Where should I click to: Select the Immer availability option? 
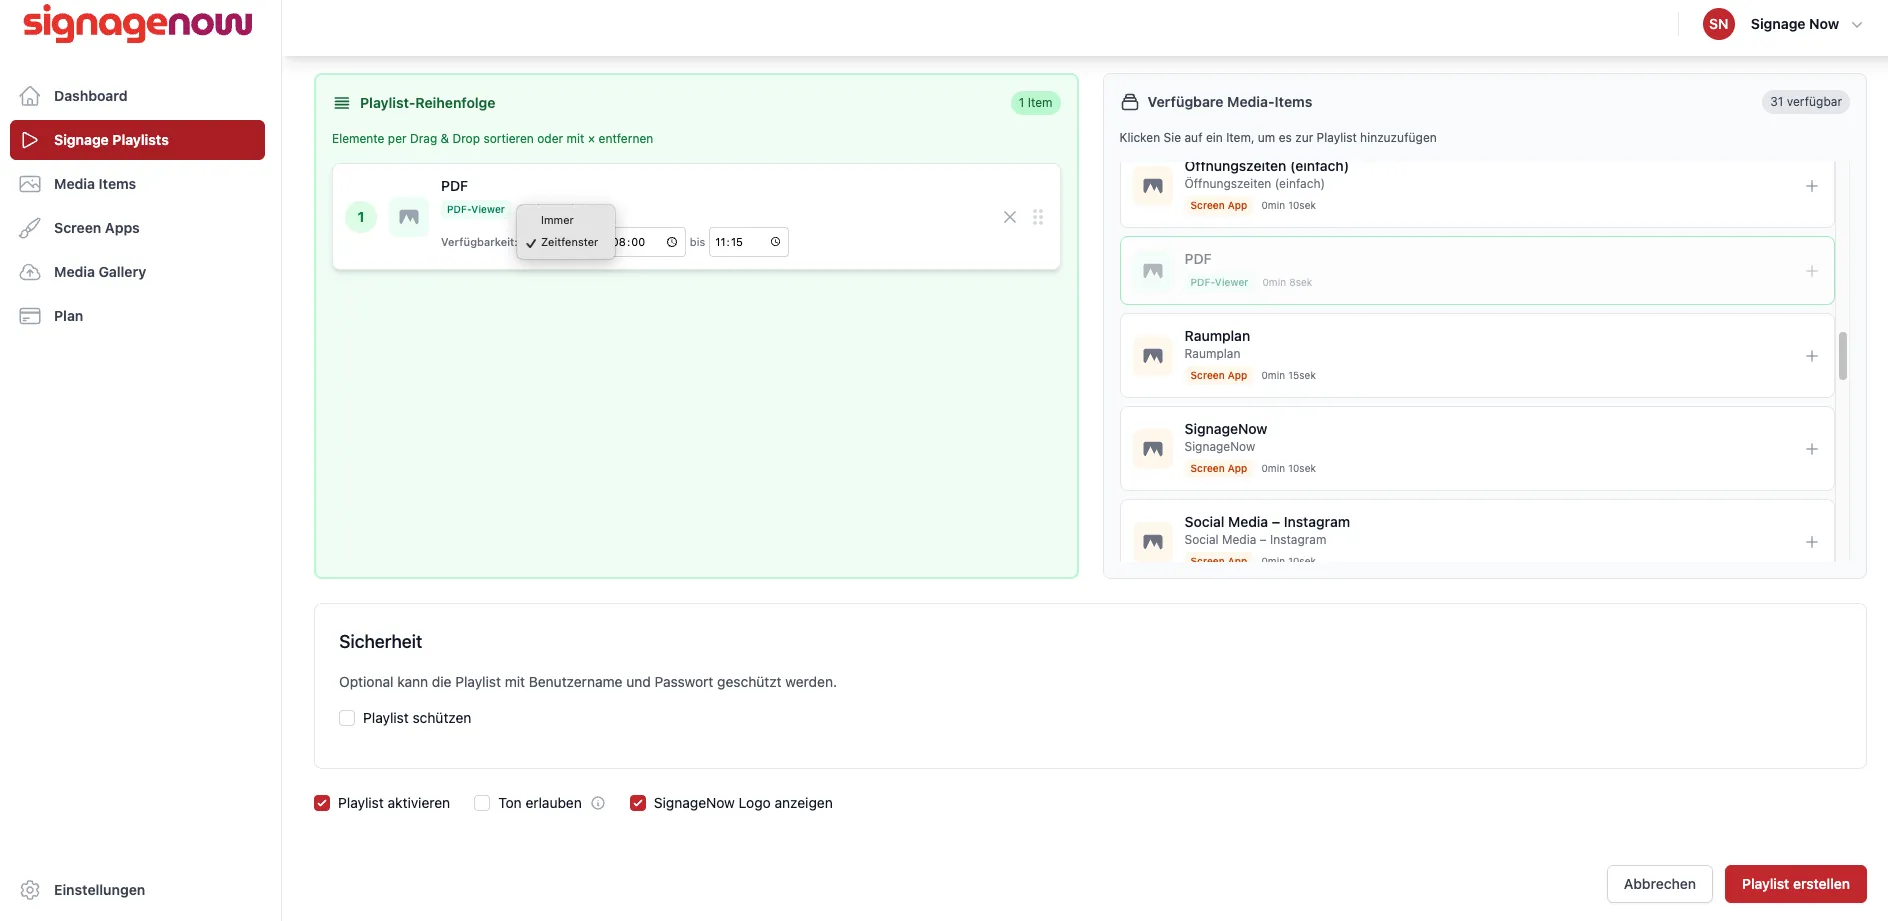tap(566, 220)
